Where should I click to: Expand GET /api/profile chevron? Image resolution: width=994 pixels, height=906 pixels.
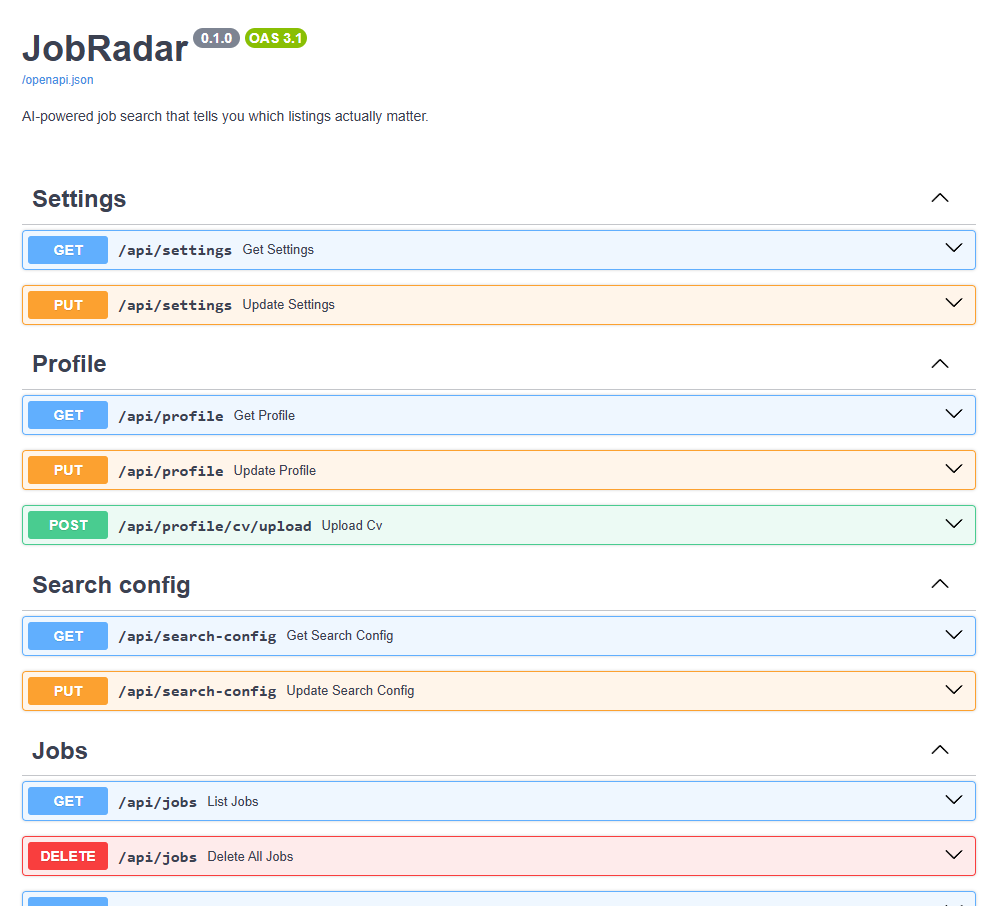(953, 414)
